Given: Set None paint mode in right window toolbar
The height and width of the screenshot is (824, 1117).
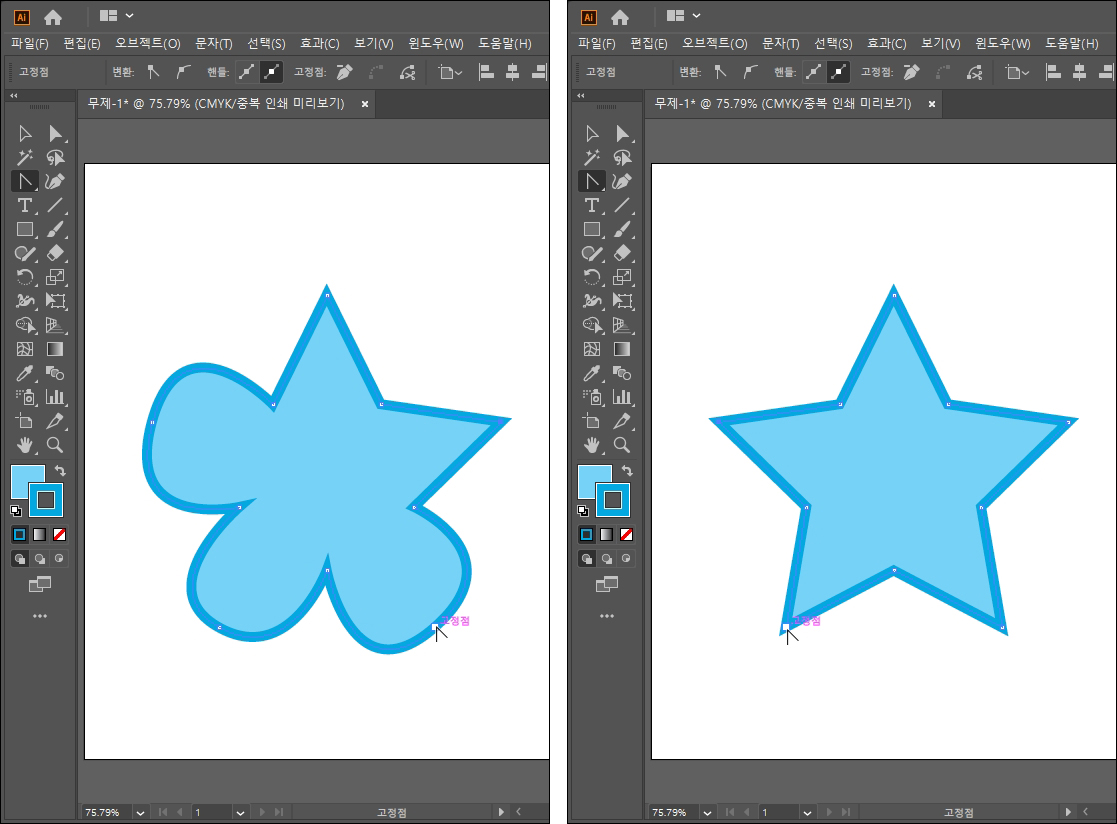Looking at the screenshot, I should click(x=627, y=534).
